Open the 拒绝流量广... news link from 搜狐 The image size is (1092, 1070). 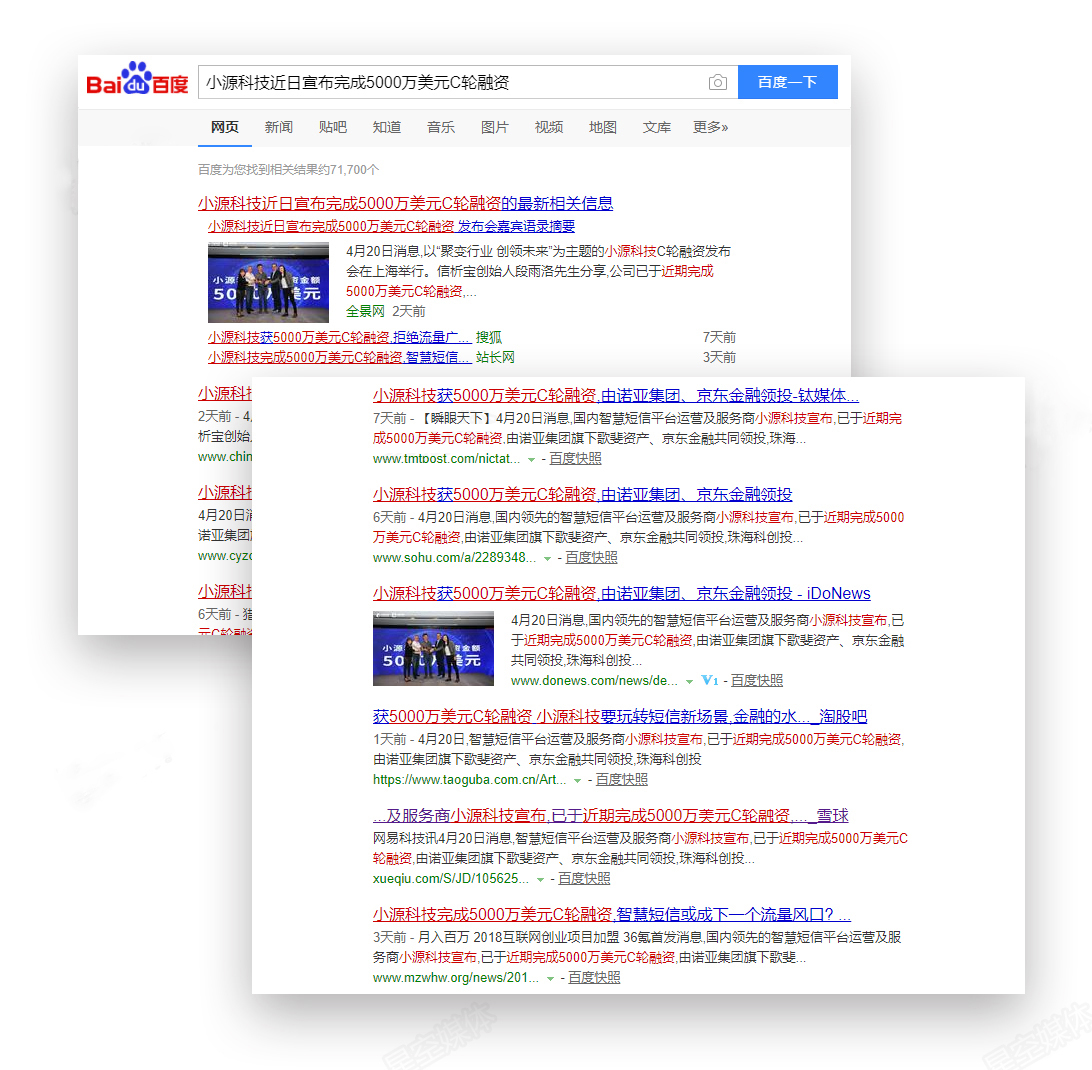[339, 337]
